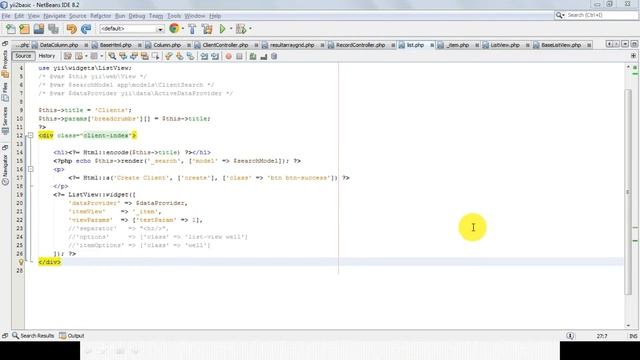Click the Last Edit icon in editor toolbar
The width and height of the screenshot is (640, 360).
tap(68, 56)
